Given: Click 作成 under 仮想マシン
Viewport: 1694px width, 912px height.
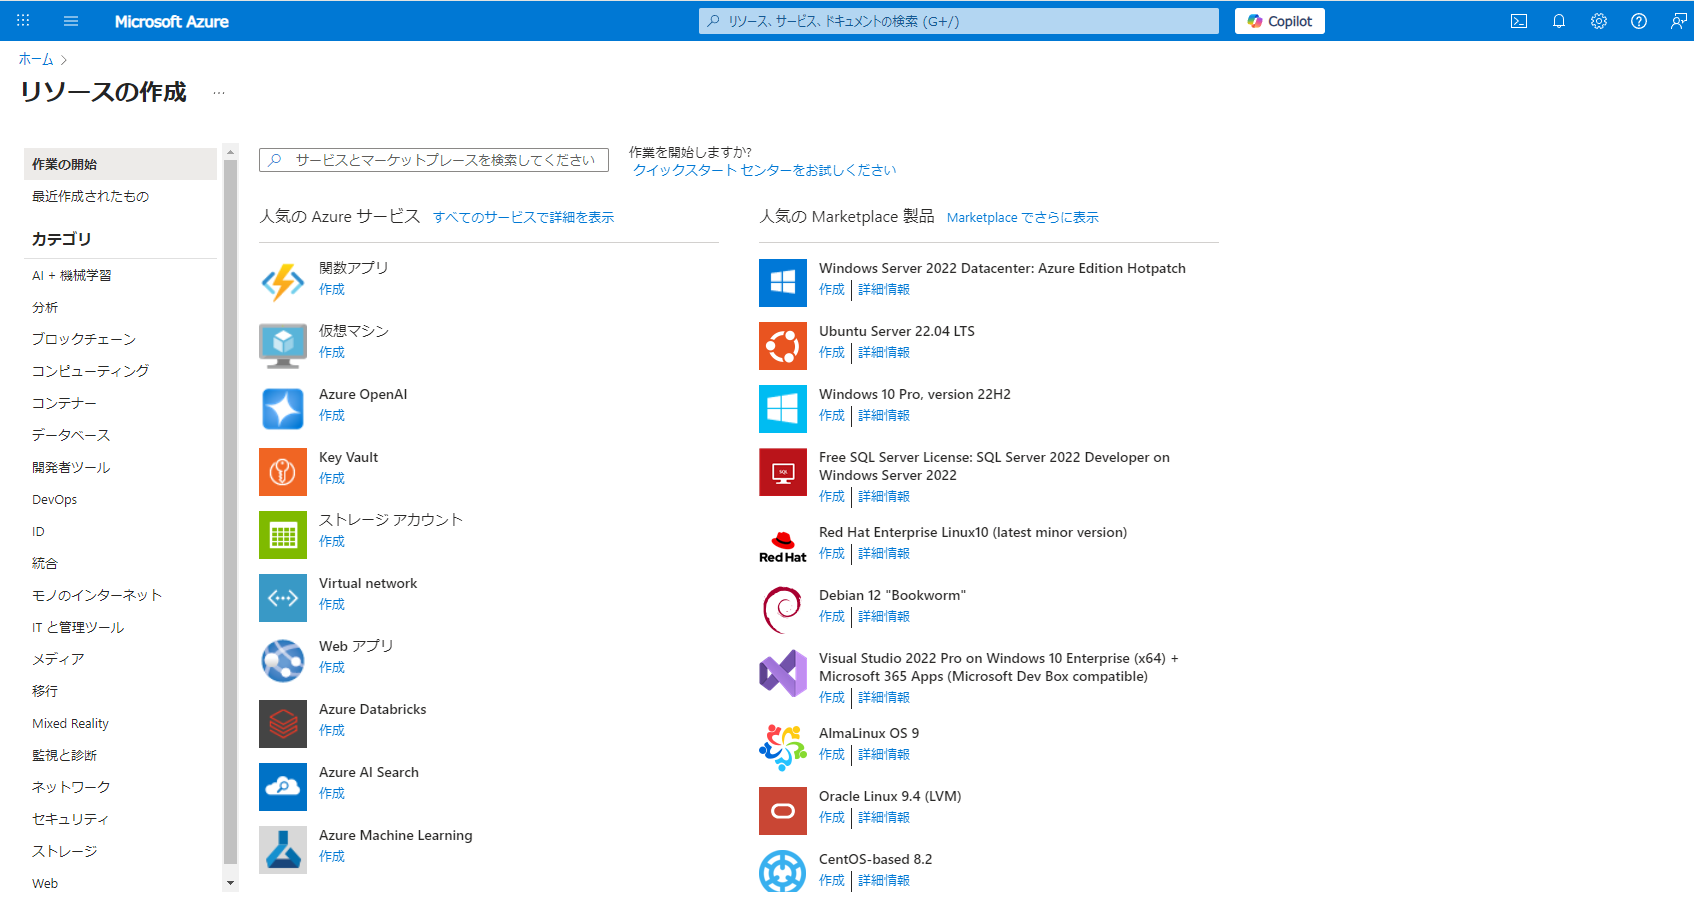Looking at the screenshot, I should pos(332,352).
